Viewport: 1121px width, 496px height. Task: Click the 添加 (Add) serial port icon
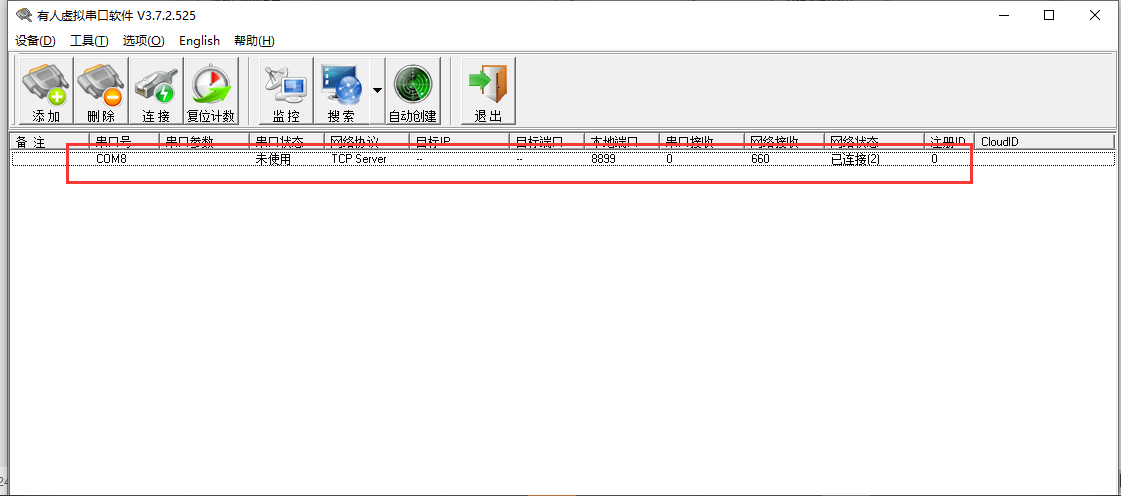[46, 91]
